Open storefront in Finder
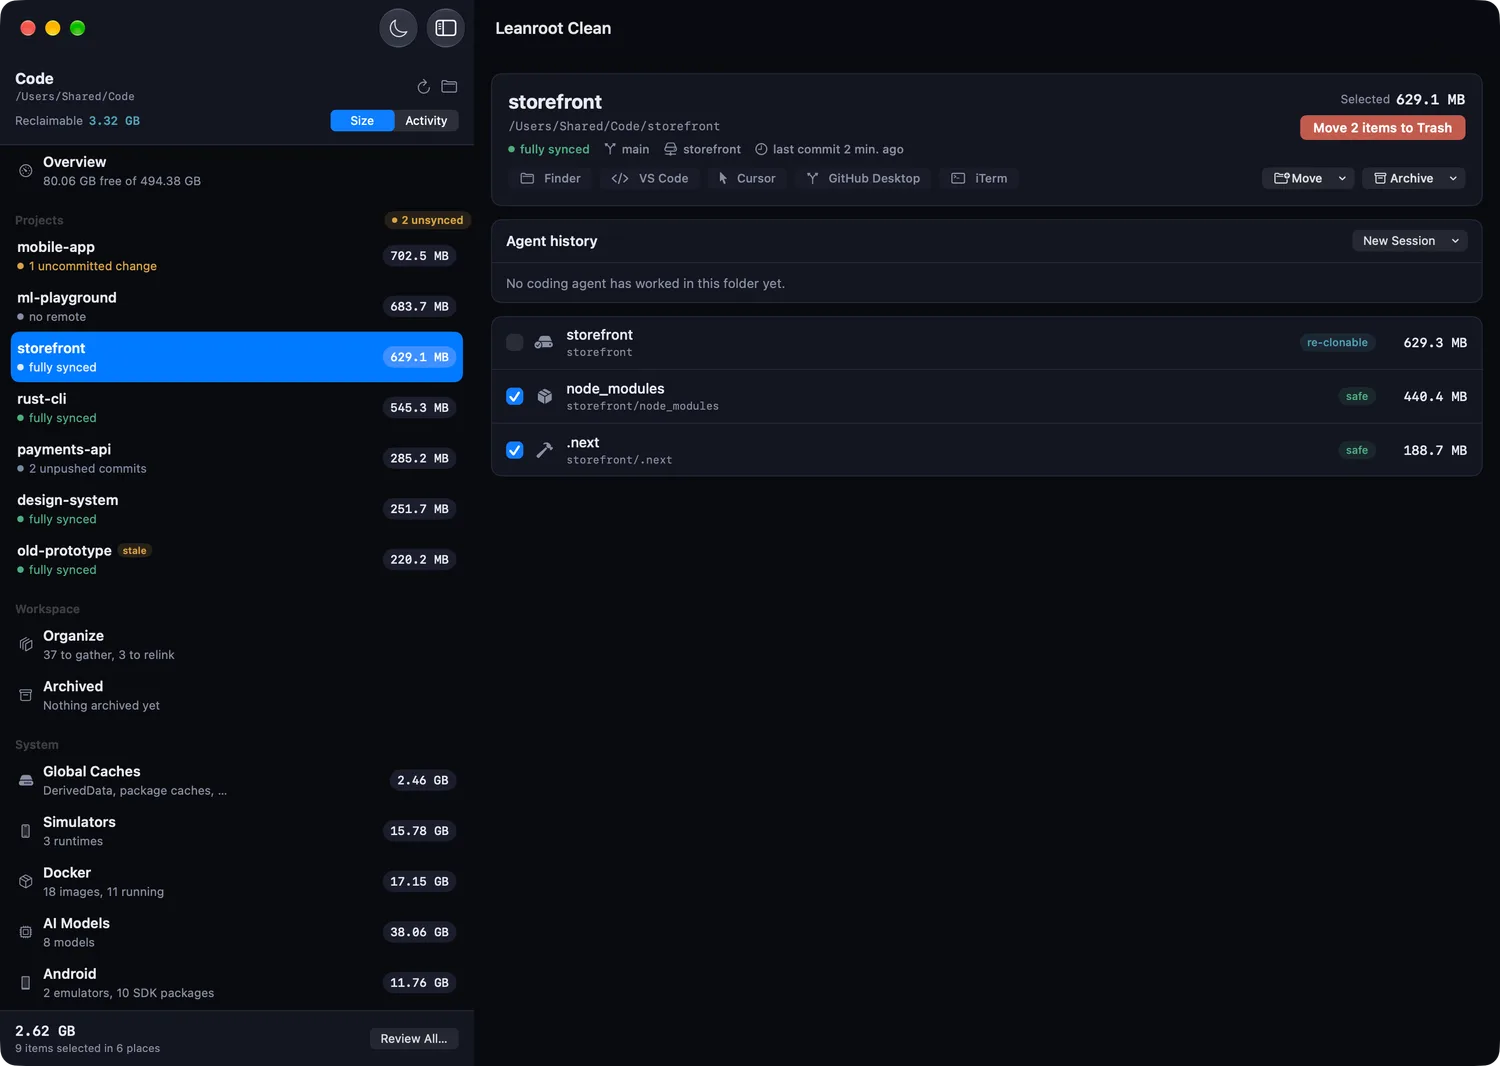The height and width of the screenshot is (1066, 1500). 550,178
